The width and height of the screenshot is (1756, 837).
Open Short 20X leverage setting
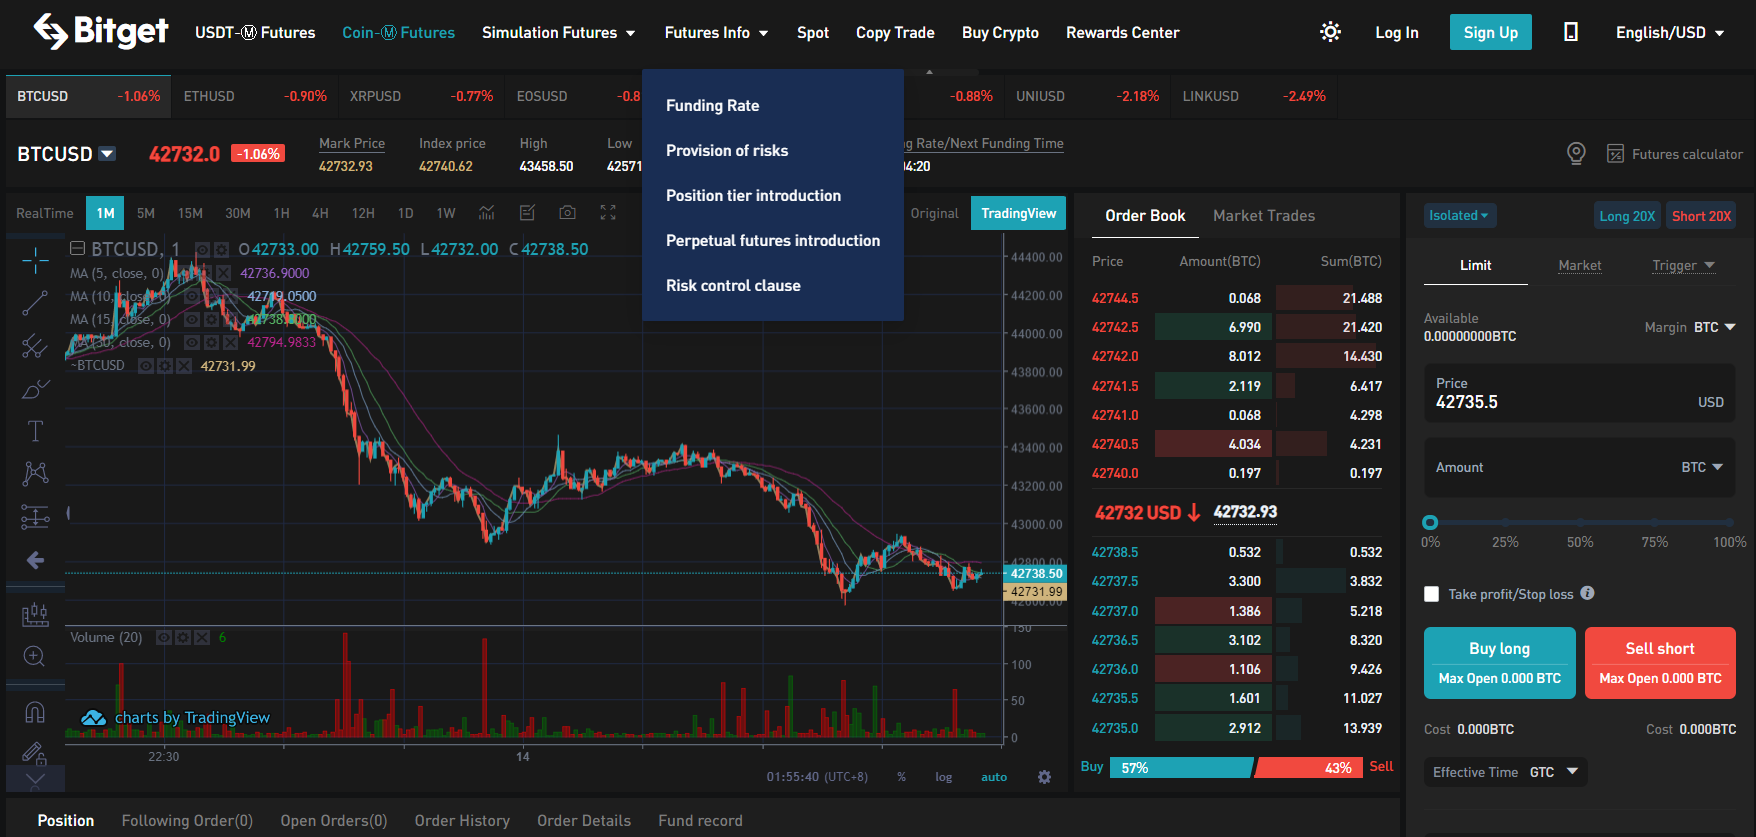(x=1702, y=215)
